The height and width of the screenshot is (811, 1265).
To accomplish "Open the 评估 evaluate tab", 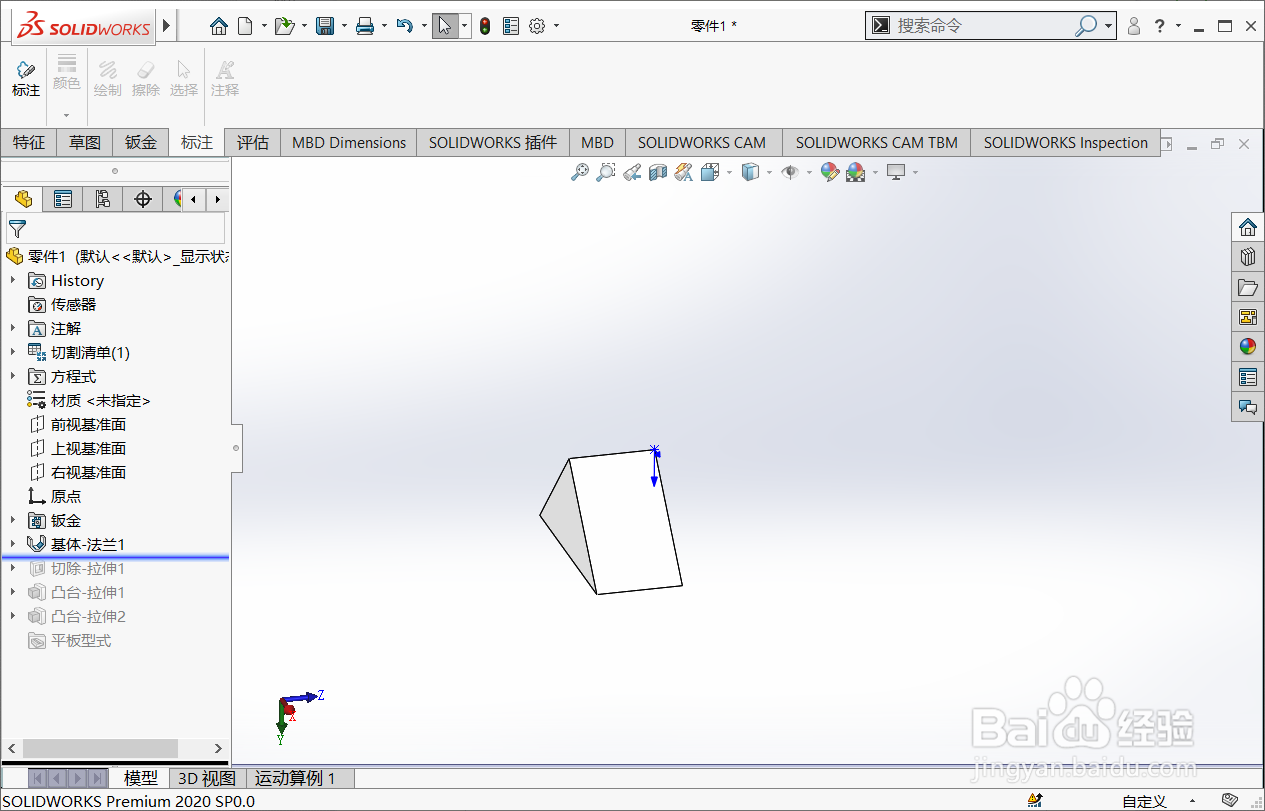I will 253,143.
